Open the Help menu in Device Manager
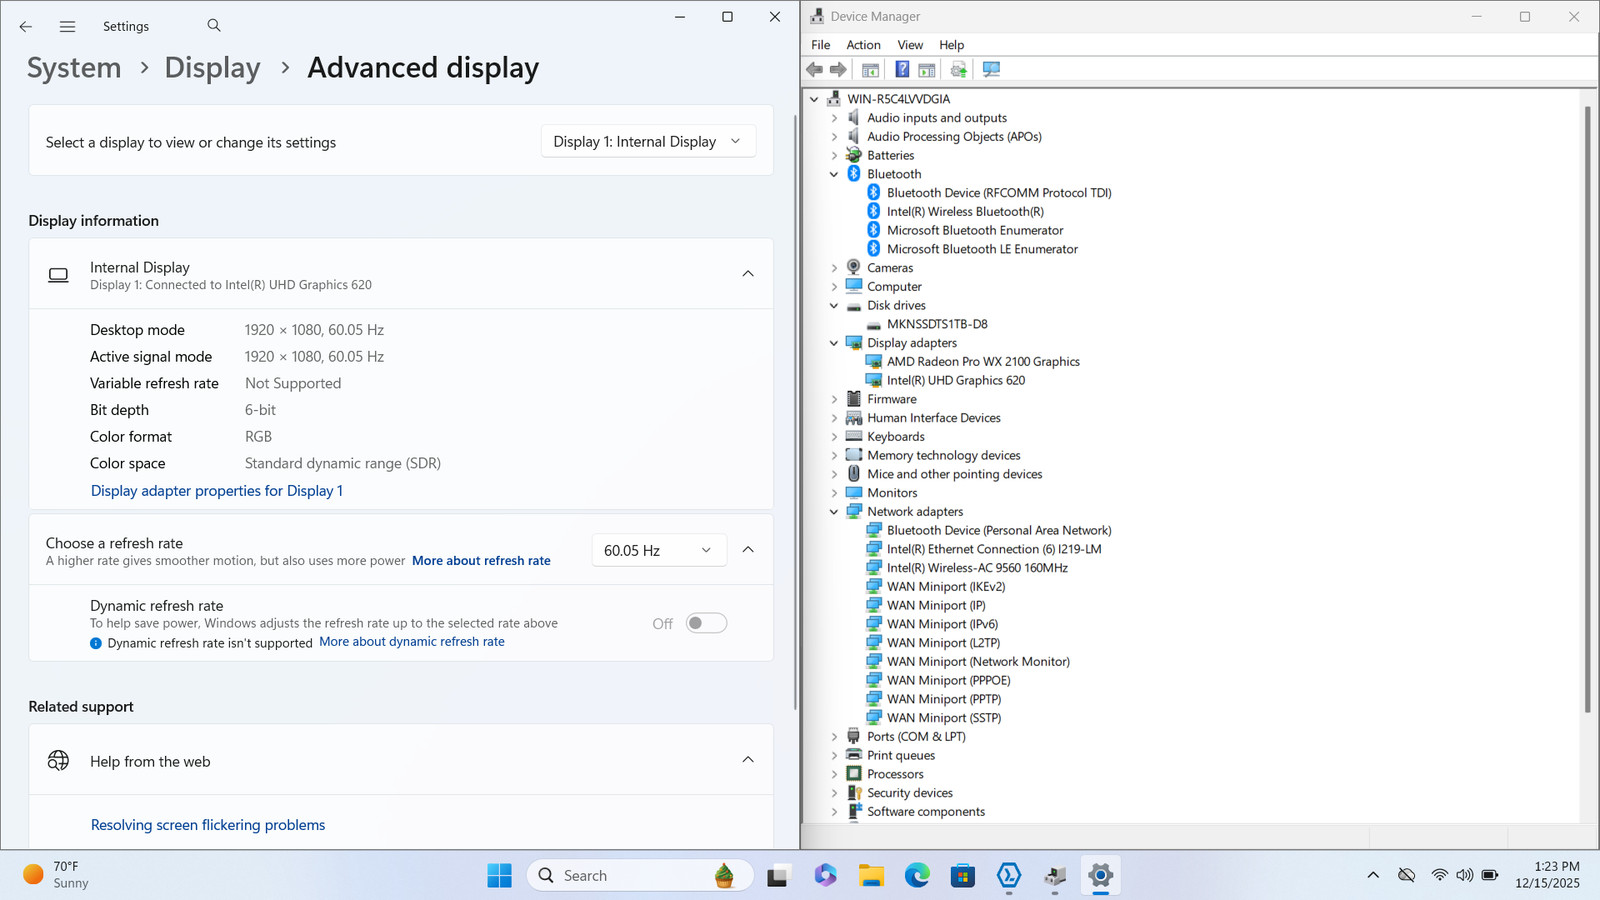The width and height of the screenshot is (1600, 900). pyautogui.click(x=951, y=45)
